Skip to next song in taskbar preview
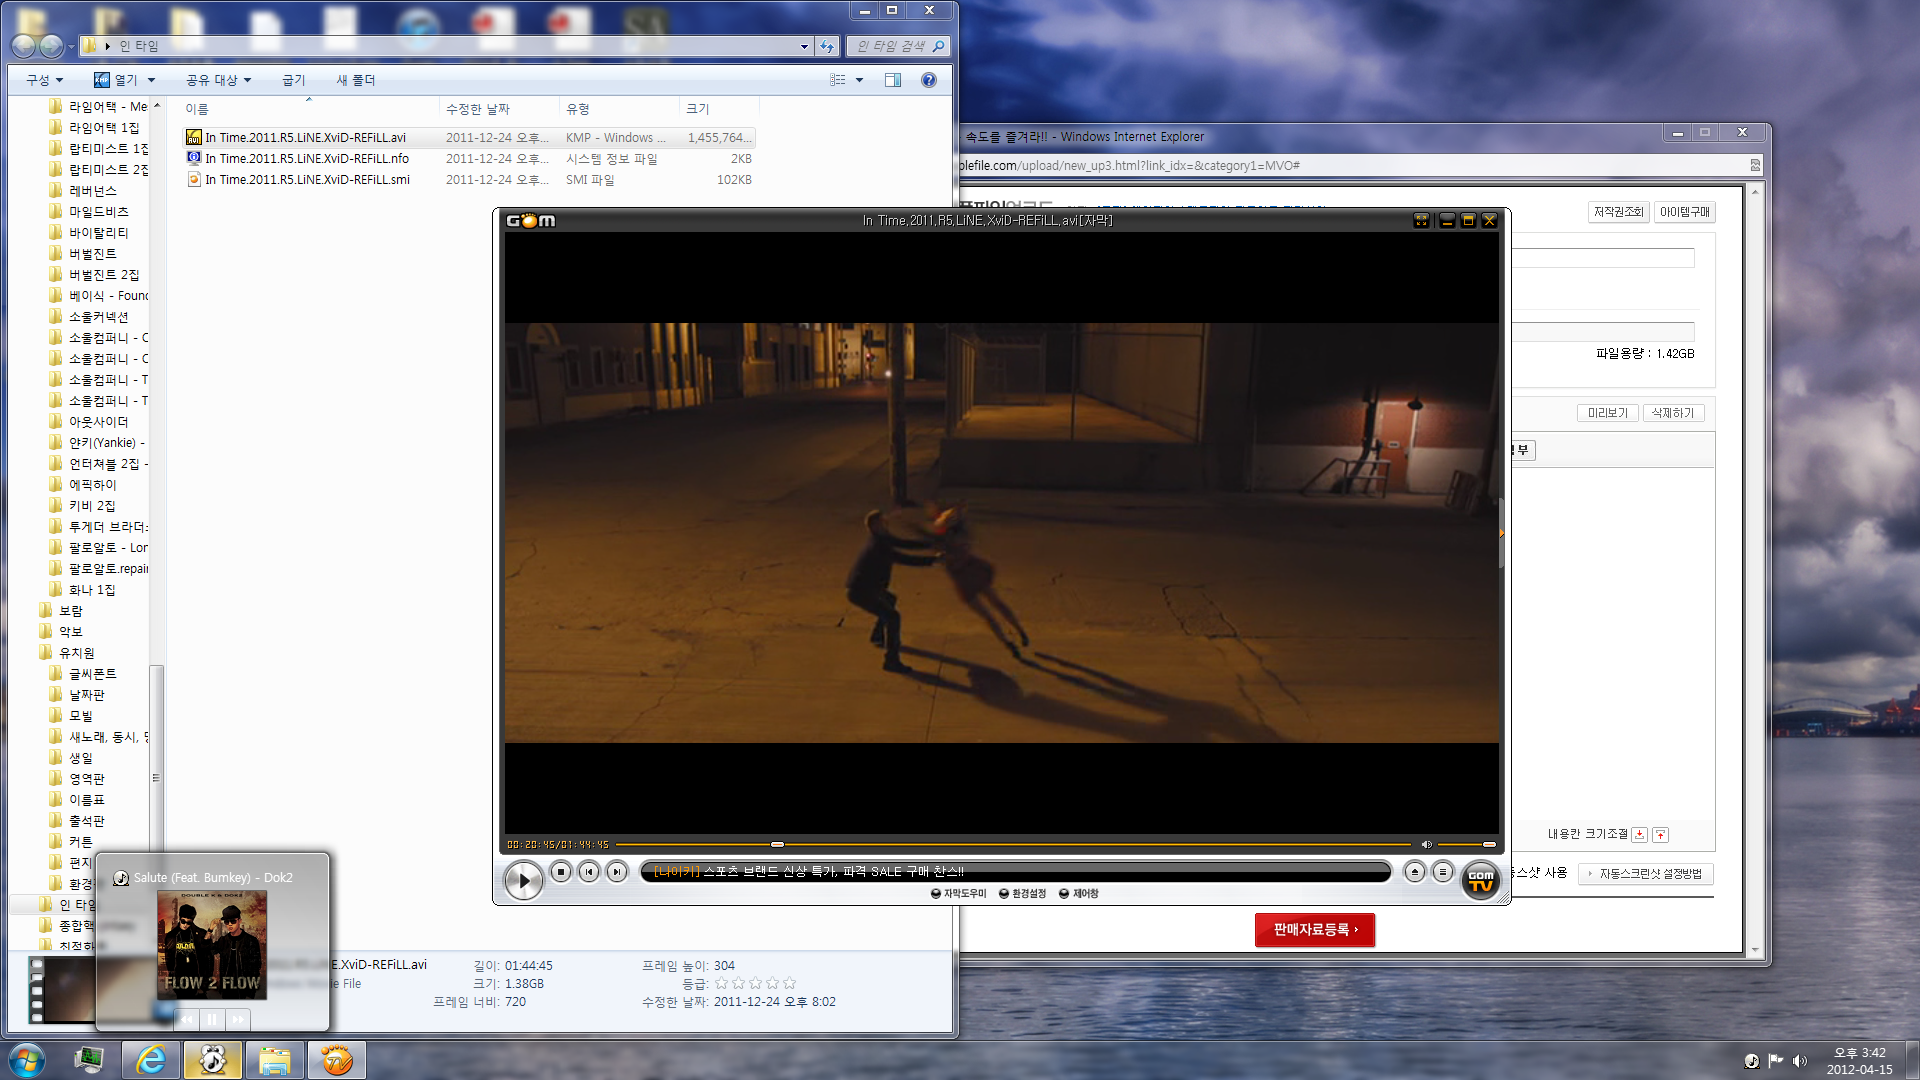 [238, 1019]
